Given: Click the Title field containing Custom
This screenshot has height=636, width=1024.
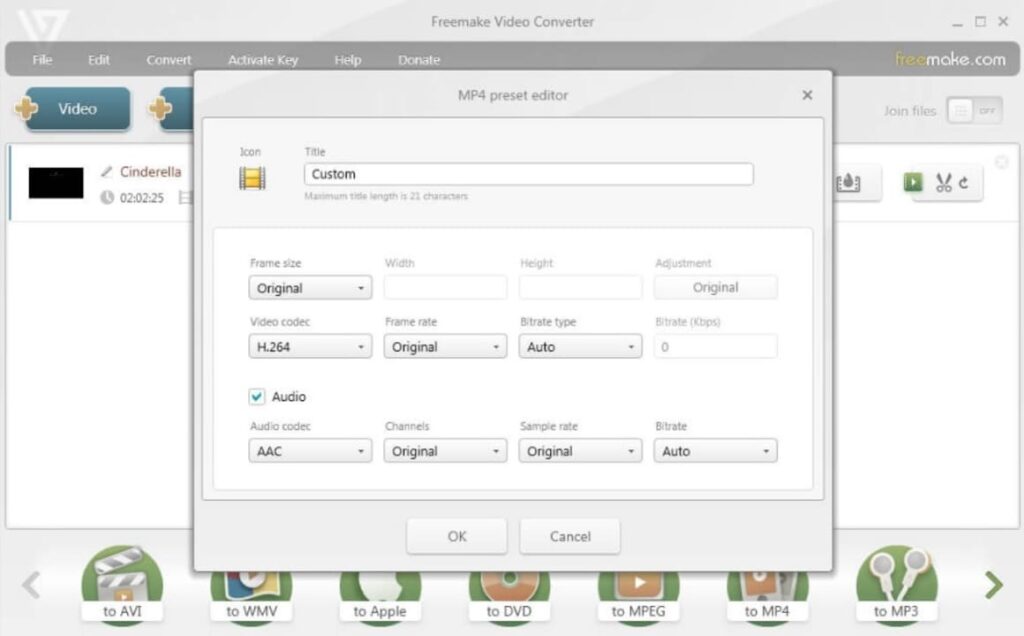Looking at the screenshot, I should click(x=528, y=174).
